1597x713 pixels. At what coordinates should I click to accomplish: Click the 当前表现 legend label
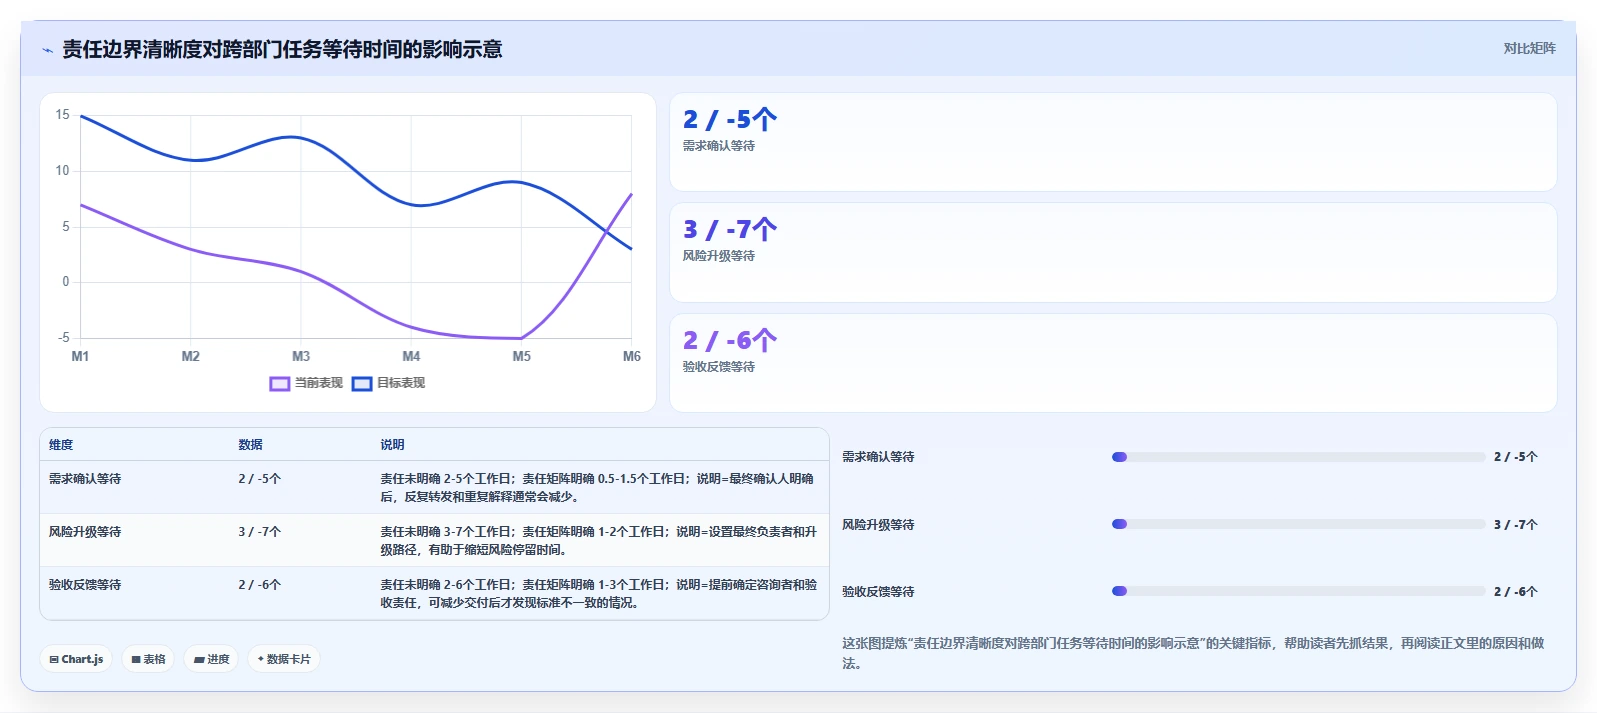pyautogui.click(x=319, y=383)
